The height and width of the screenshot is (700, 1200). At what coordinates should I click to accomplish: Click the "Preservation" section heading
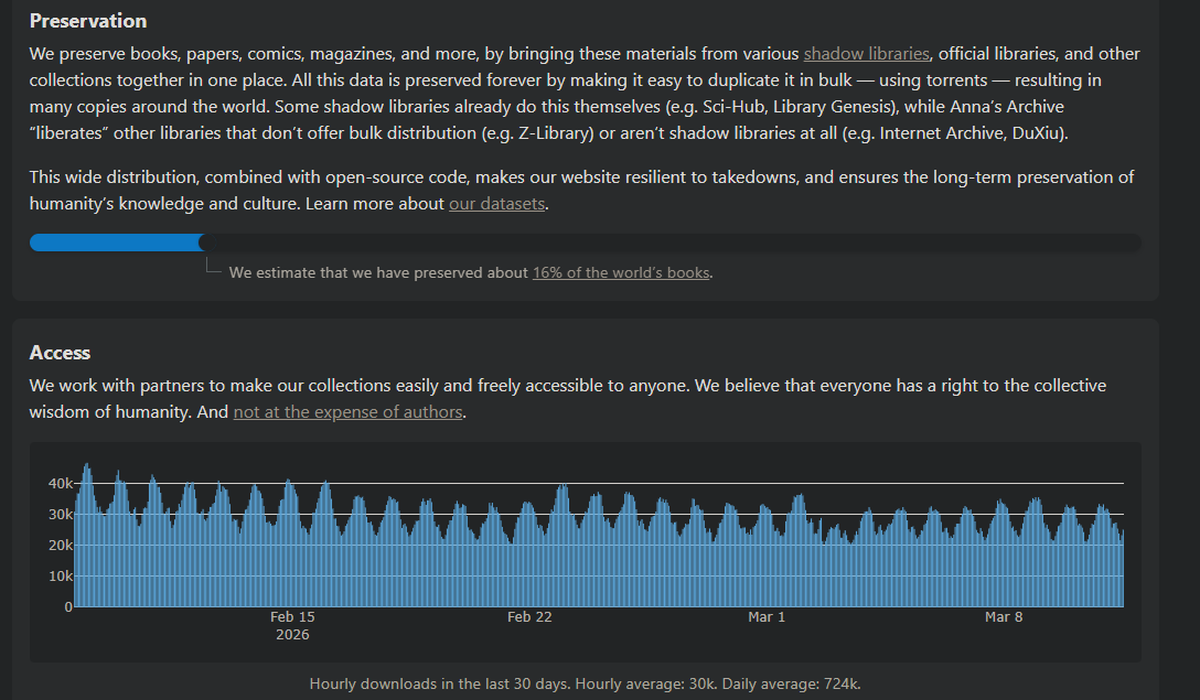[88, 21]
